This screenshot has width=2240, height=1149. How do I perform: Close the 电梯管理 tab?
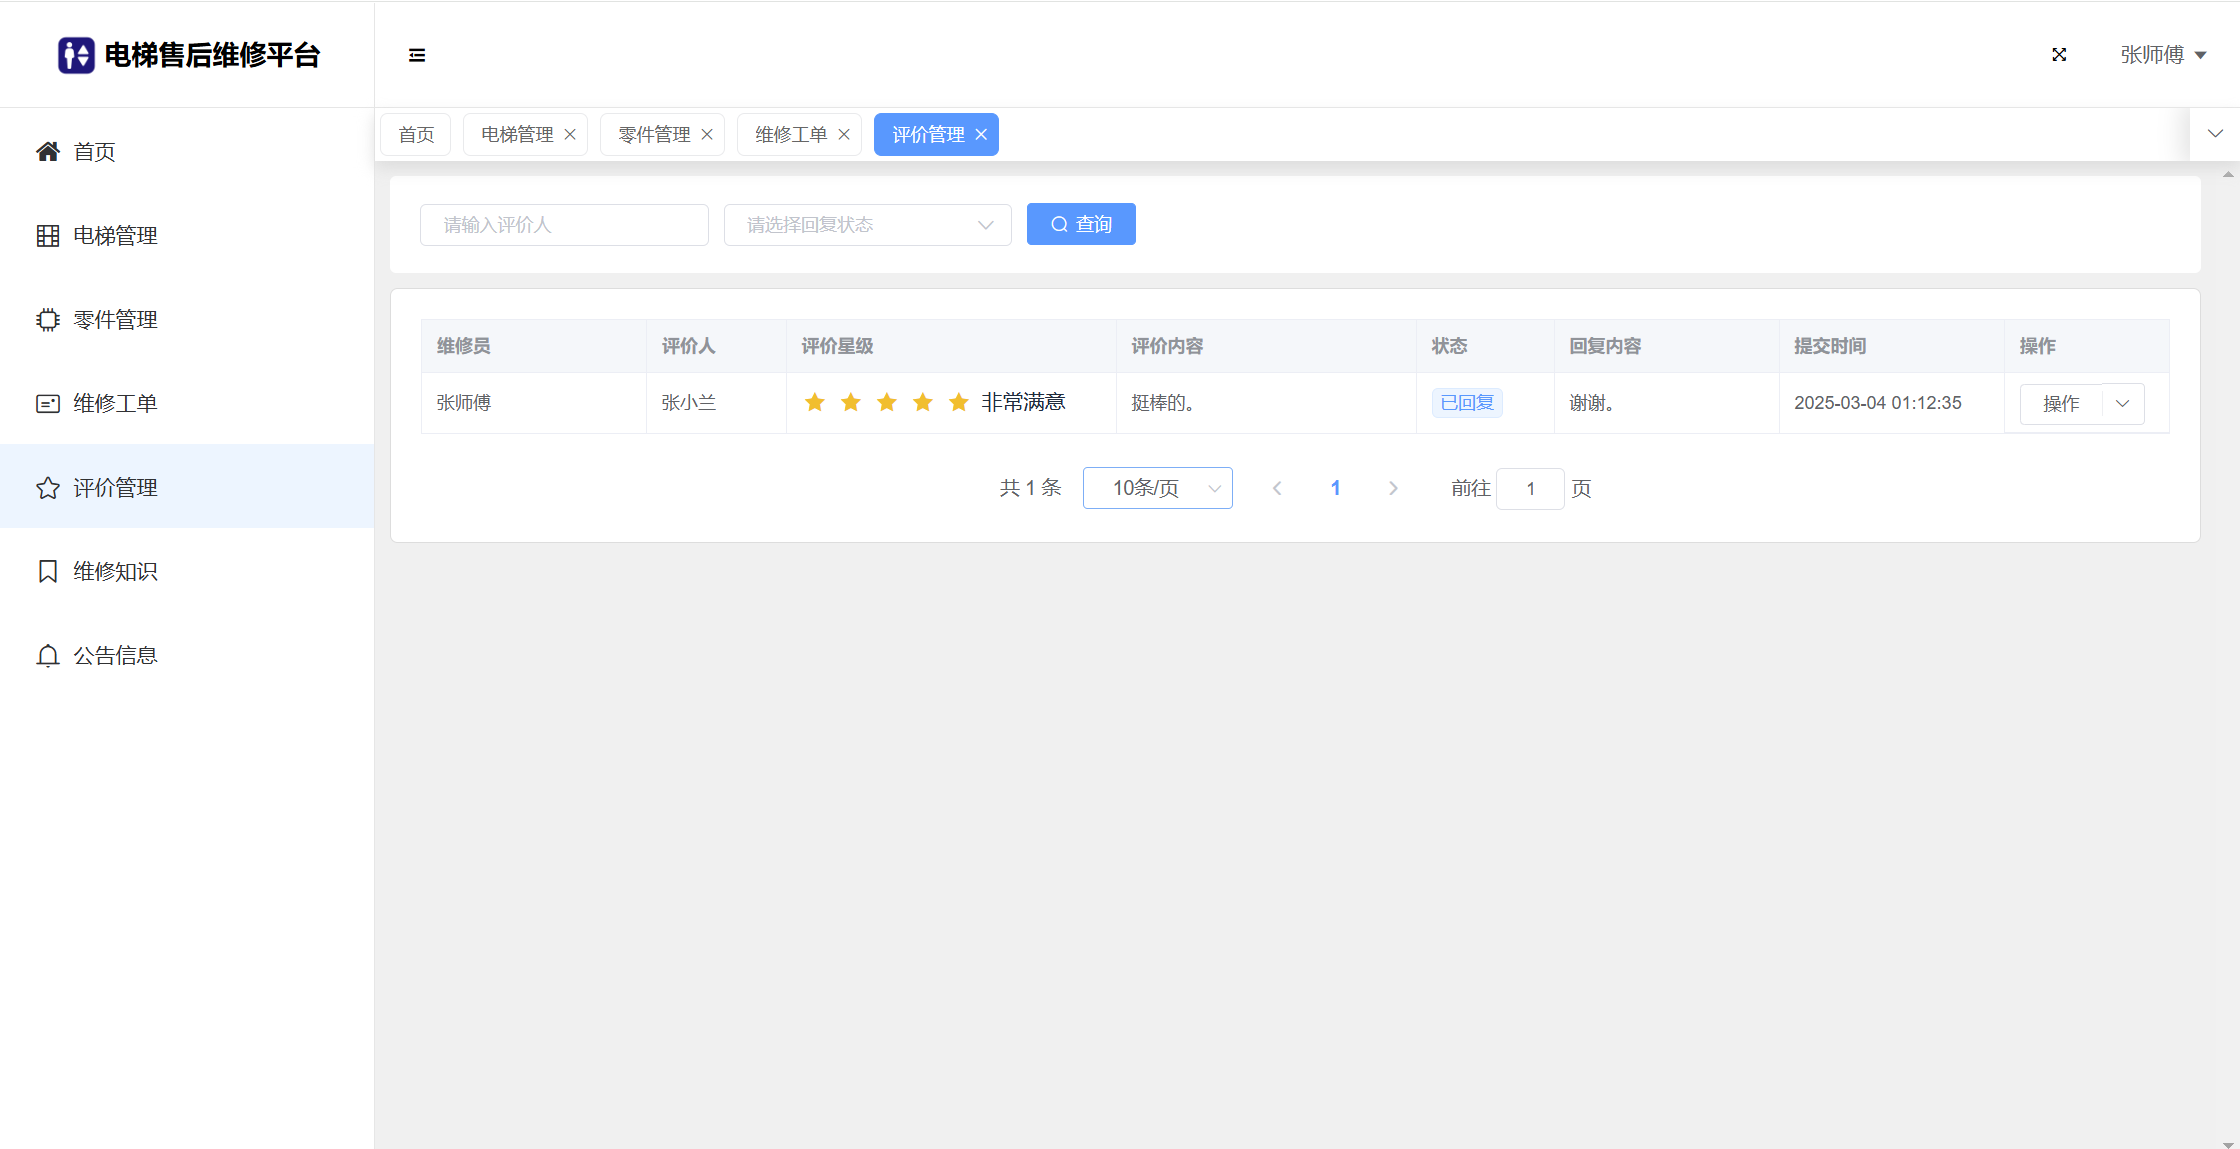(570, 135)
